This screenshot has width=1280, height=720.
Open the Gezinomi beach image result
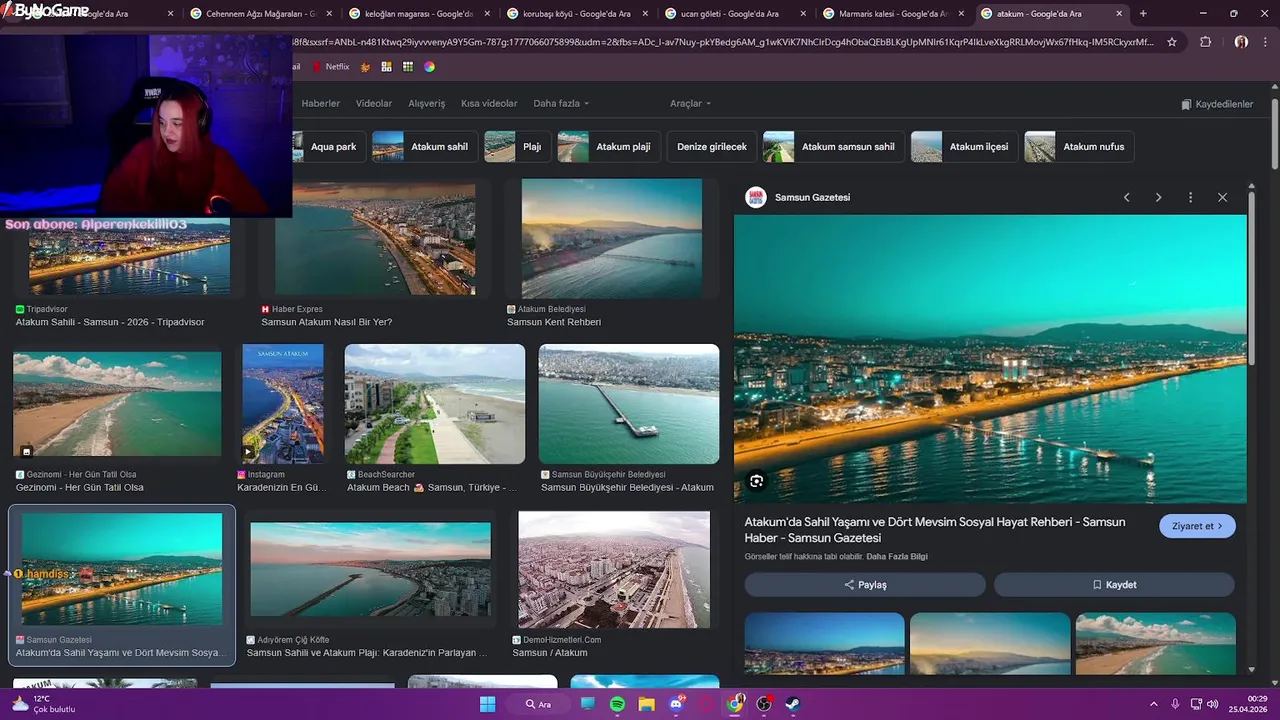[117, 404]
